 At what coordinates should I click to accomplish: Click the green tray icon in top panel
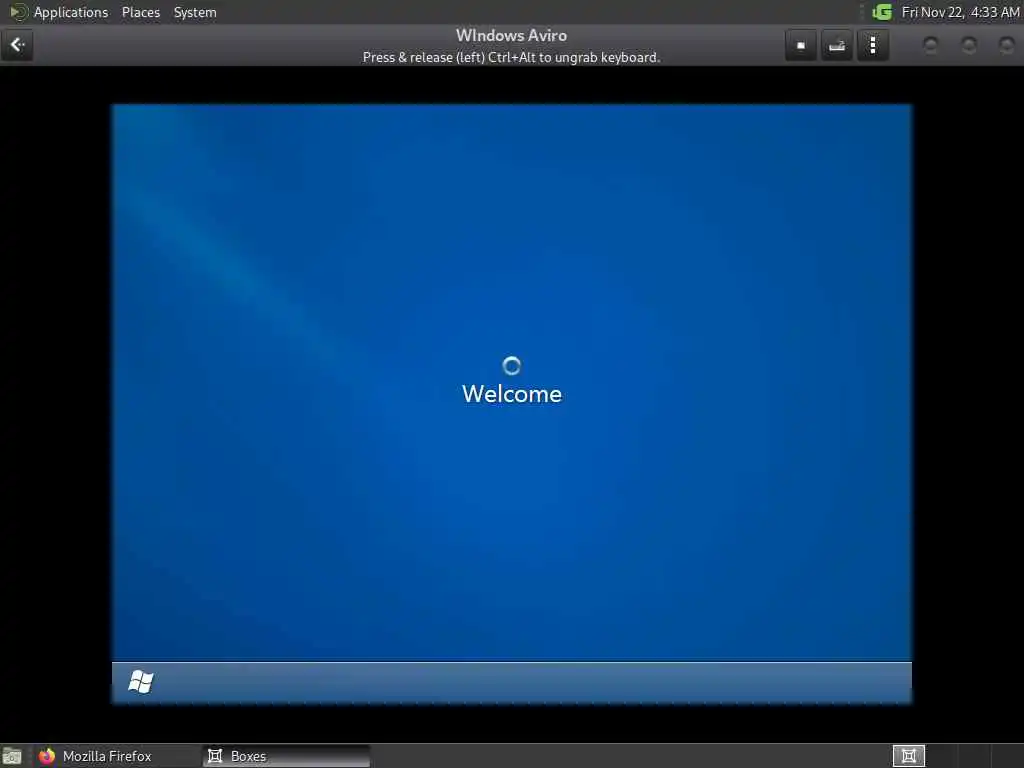tap(882, 12)
